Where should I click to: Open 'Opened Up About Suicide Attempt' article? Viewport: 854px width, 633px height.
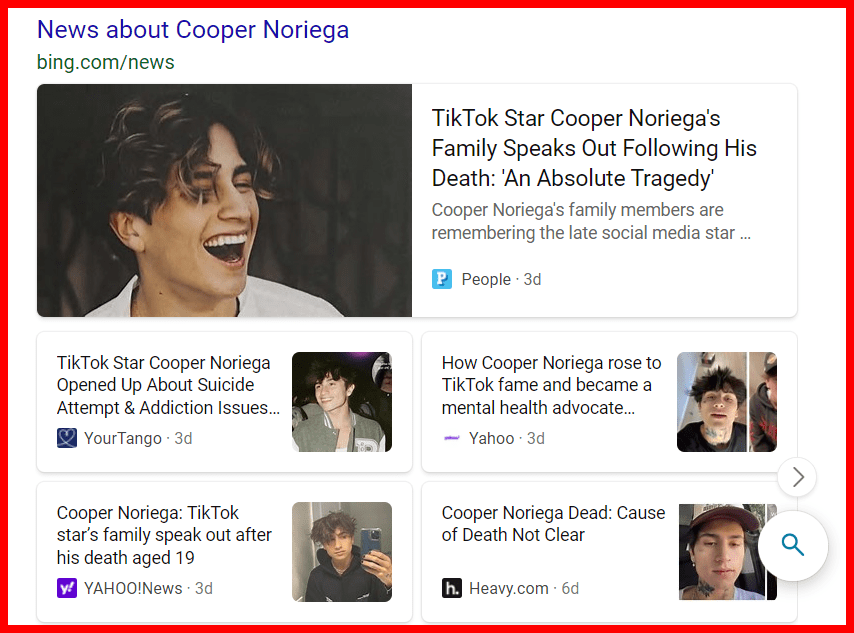(x=168, y=385)
